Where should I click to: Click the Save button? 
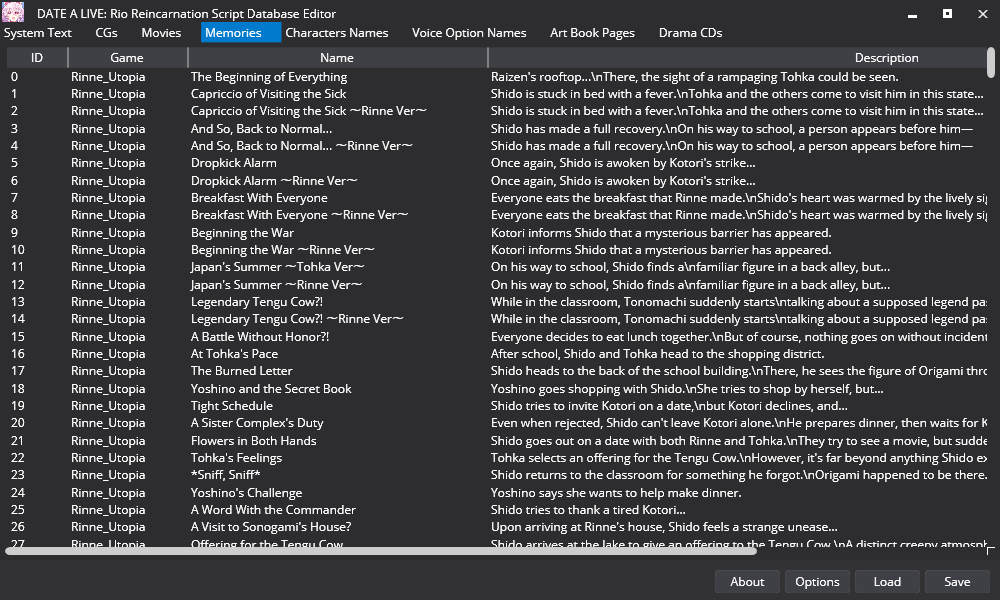click(x=957, y=582)
